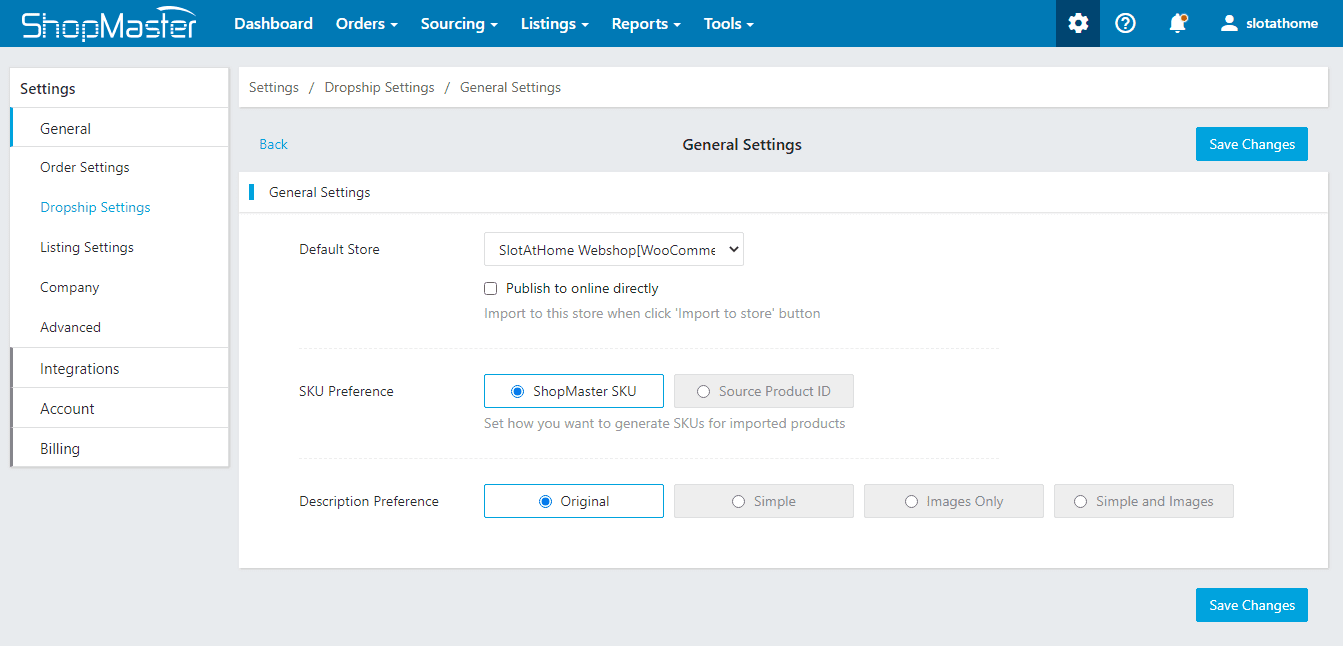Open Integrations section in sidebar

point(80,368)
